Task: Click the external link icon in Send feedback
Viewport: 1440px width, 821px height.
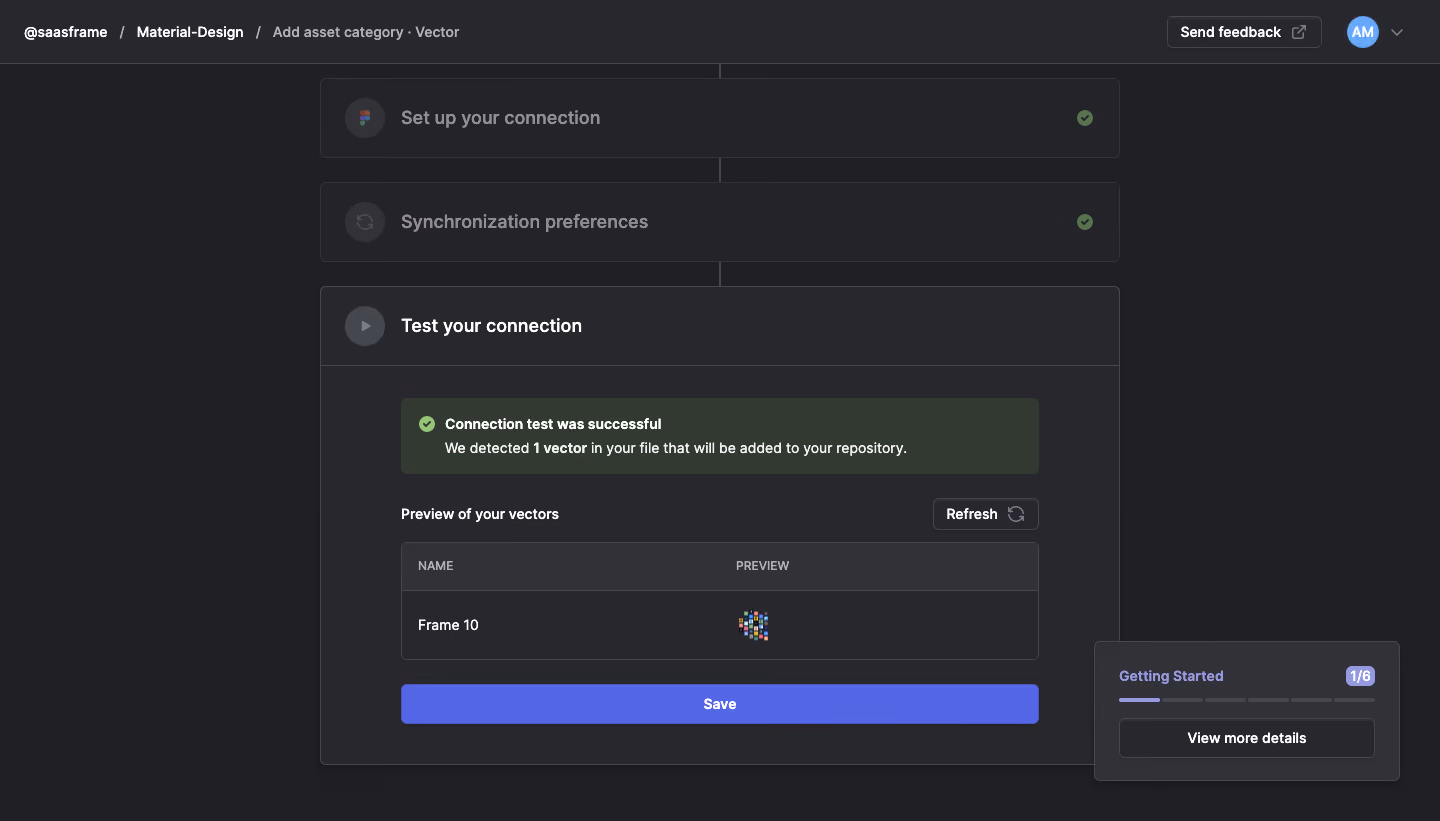Action: pyautogui.click(x=1299, y=32)
